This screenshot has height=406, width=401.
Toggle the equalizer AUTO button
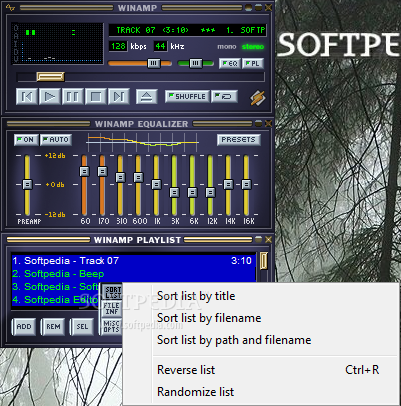(x=56, y=140)
